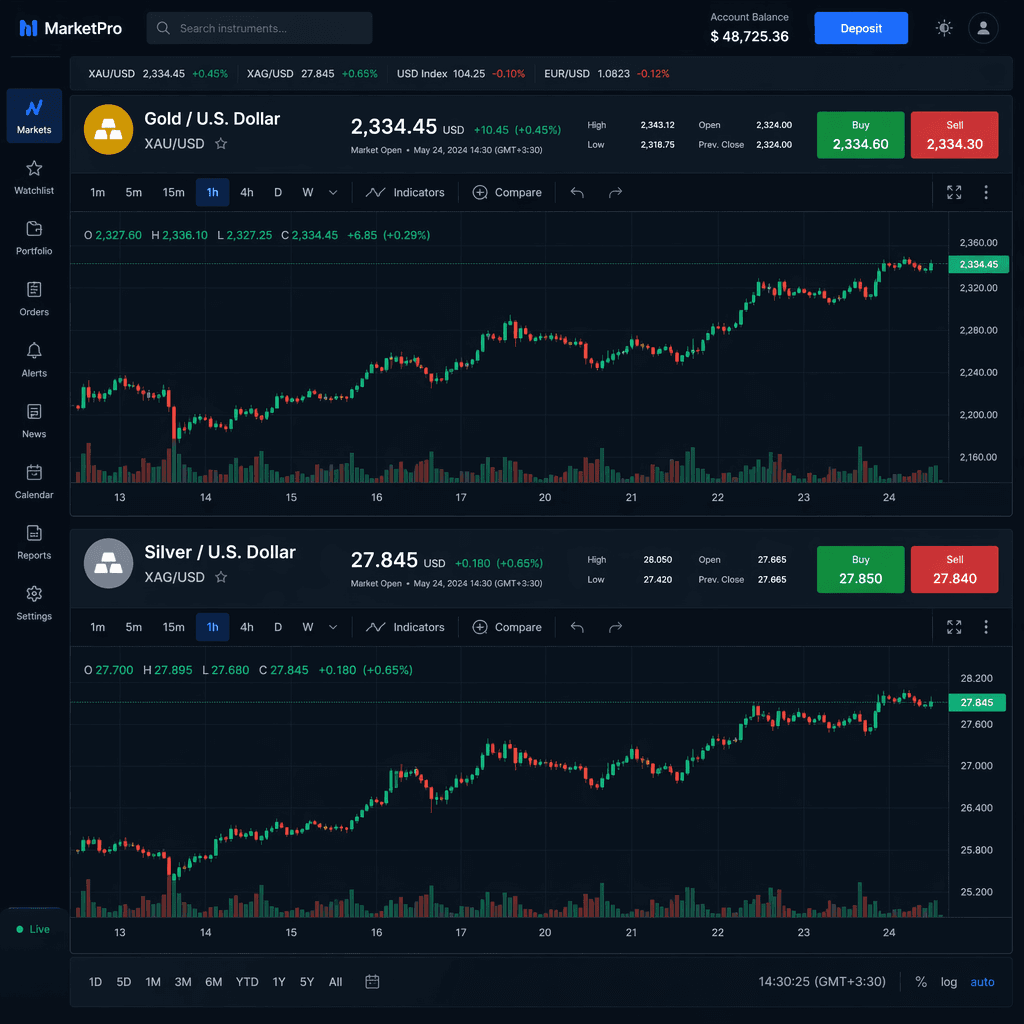Screen dimensions: 1024x1024
Task: Open the date range calendar icon
Action: click(x=372, y=982)
